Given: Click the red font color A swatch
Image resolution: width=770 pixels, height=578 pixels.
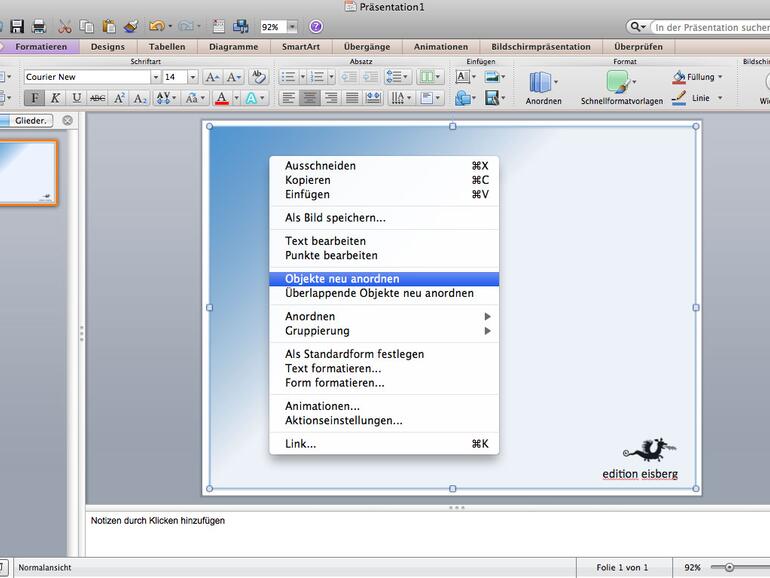Looking at the screenshot, I should point(222,98).
